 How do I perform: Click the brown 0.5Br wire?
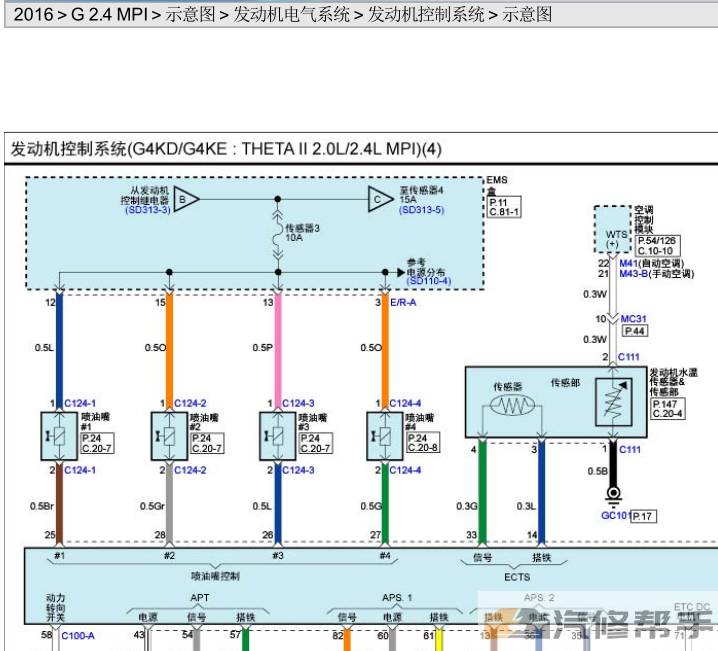pos(60,504)
